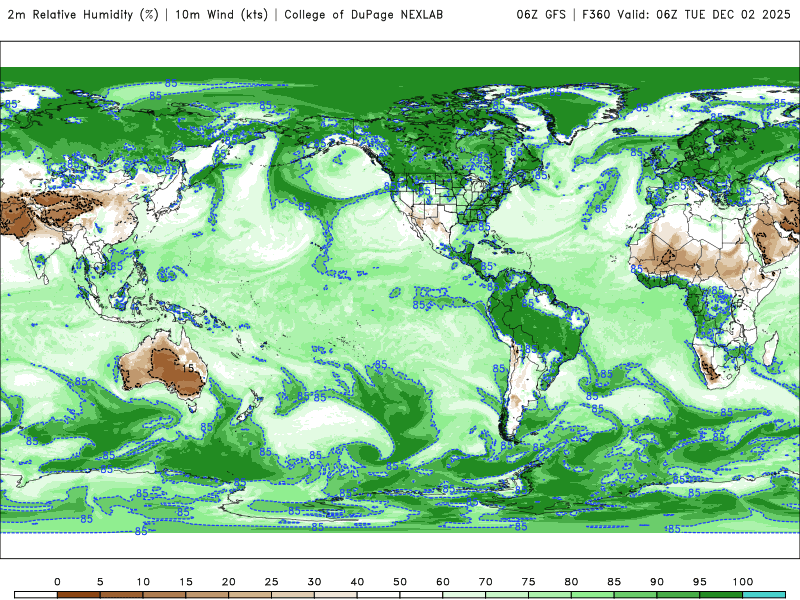This screenshot has width=800, height=600.
Task: Select the brown 5–10 legend swatch
Action: click(x=121, y=595)
